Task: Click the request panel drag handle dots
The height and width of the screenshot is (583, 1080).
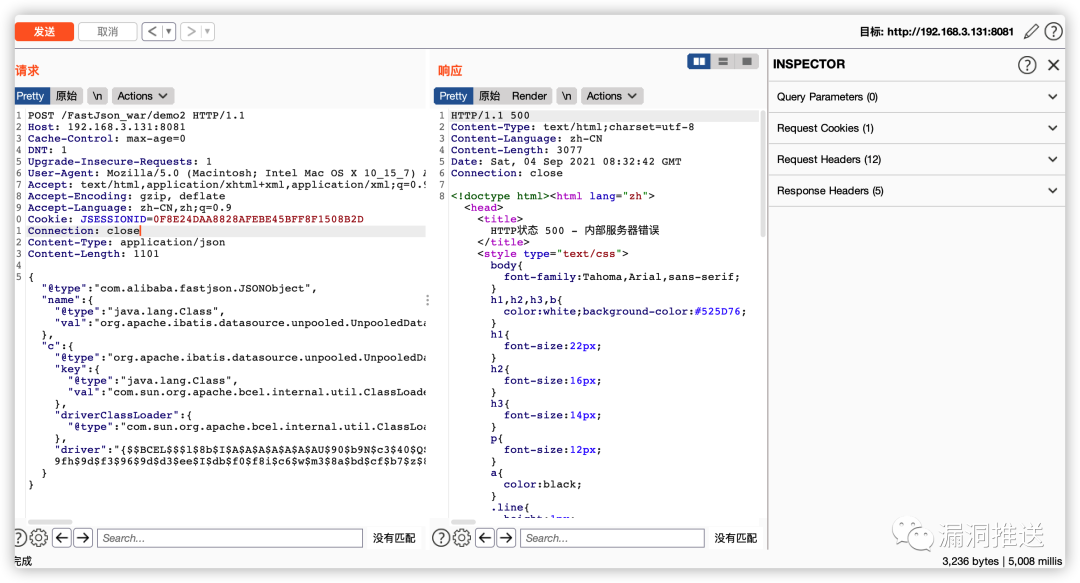Action: click(x=427, y=300)
